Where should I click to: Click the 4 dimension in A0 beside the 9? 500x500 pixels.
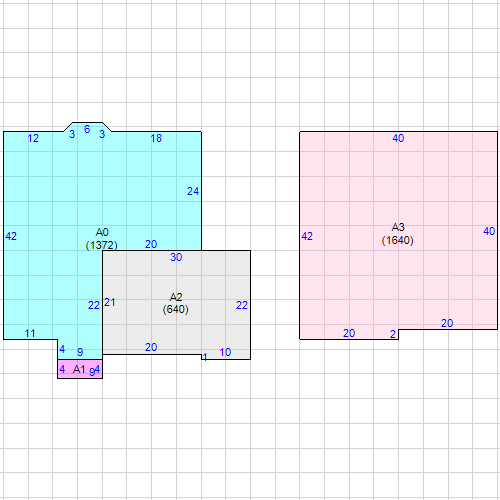(62, 349)
